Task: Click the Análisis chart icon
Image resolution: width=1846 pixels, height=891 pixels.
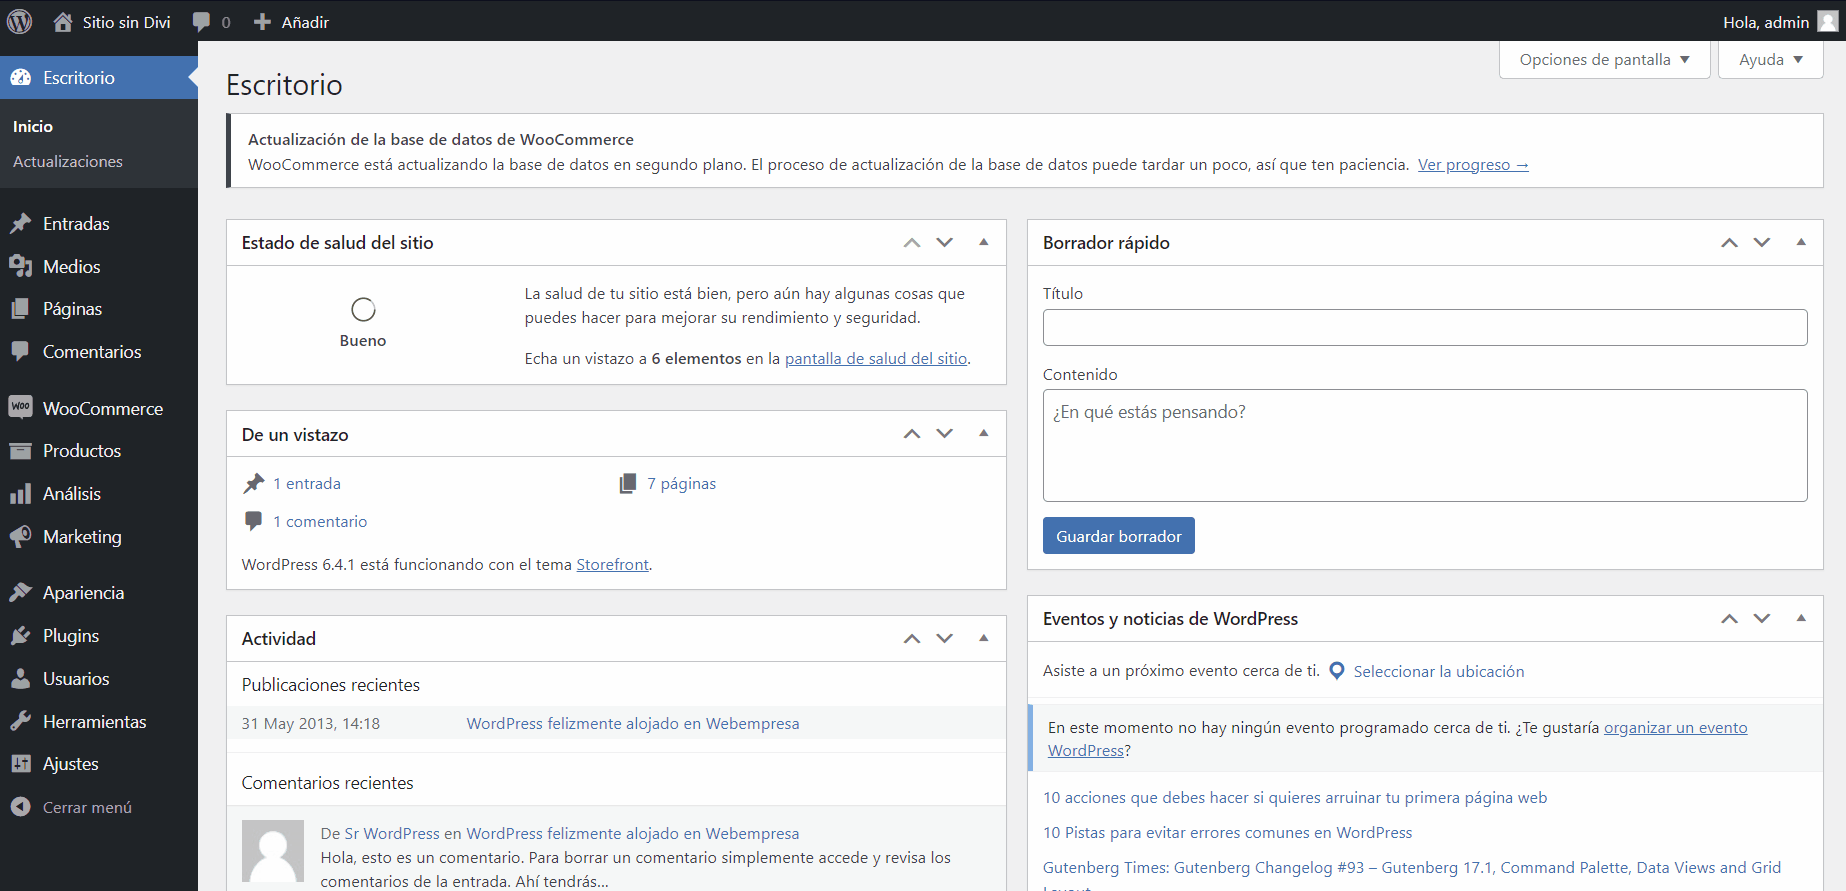Action: coord(20,494)
